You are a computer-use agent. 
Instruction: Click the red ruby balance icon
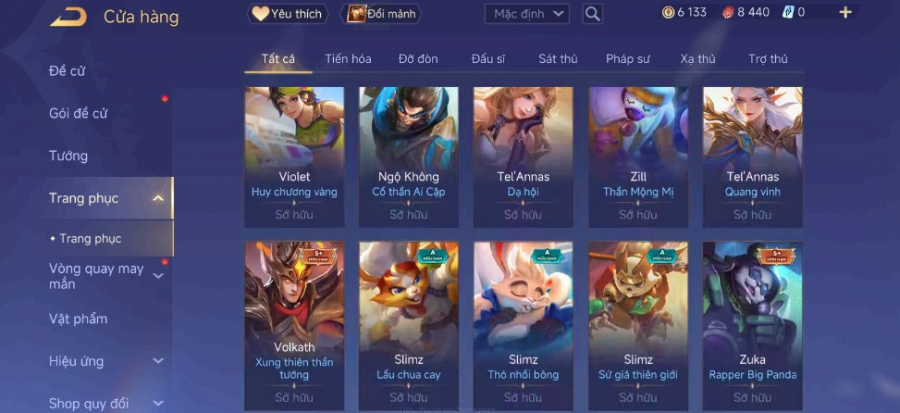728,13
